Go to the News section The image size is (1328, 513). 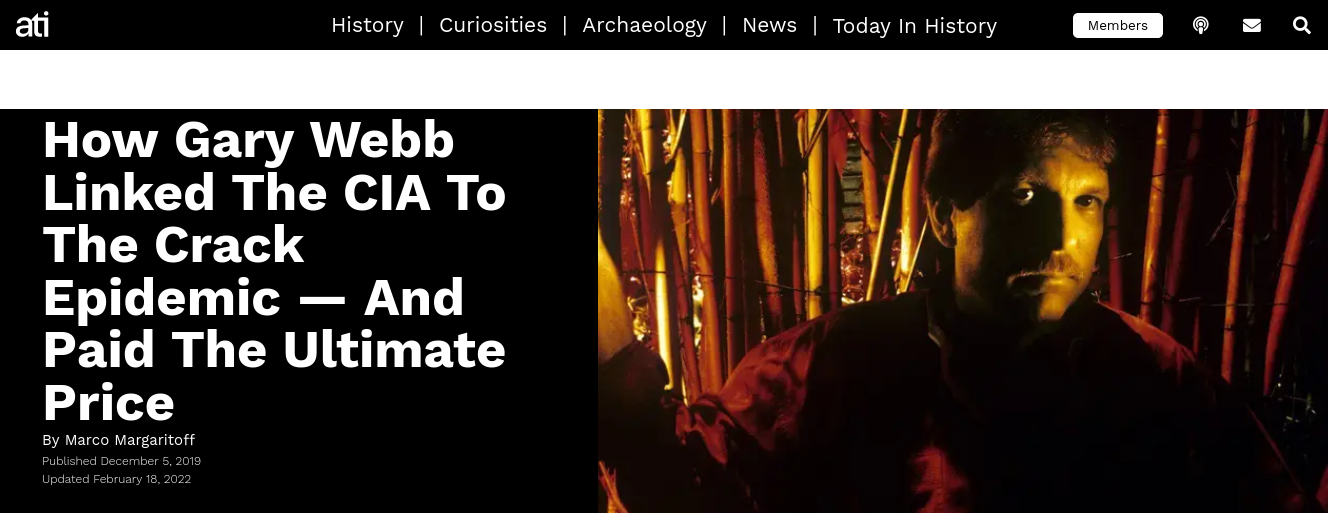point(769,25)
